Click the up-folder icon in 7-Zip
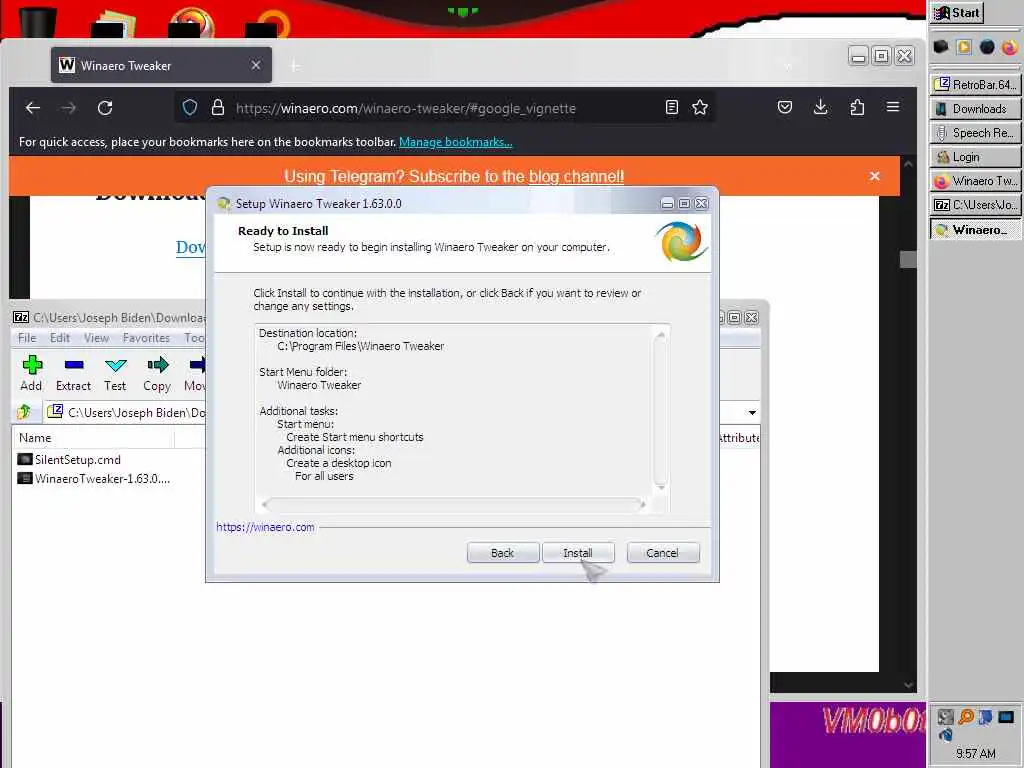The image size is (1024, 768). pos(25,412)
